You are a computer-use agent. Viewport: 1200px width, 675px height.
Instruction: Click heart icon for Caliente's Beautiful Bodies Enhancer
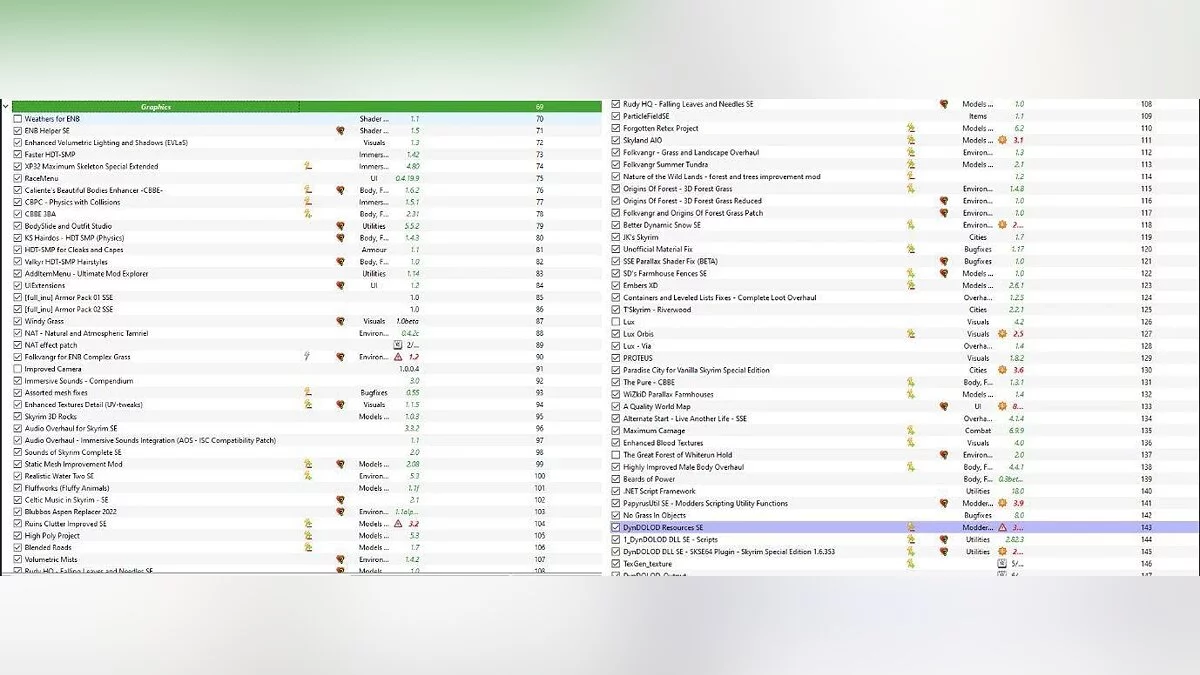tap(340, 190)
